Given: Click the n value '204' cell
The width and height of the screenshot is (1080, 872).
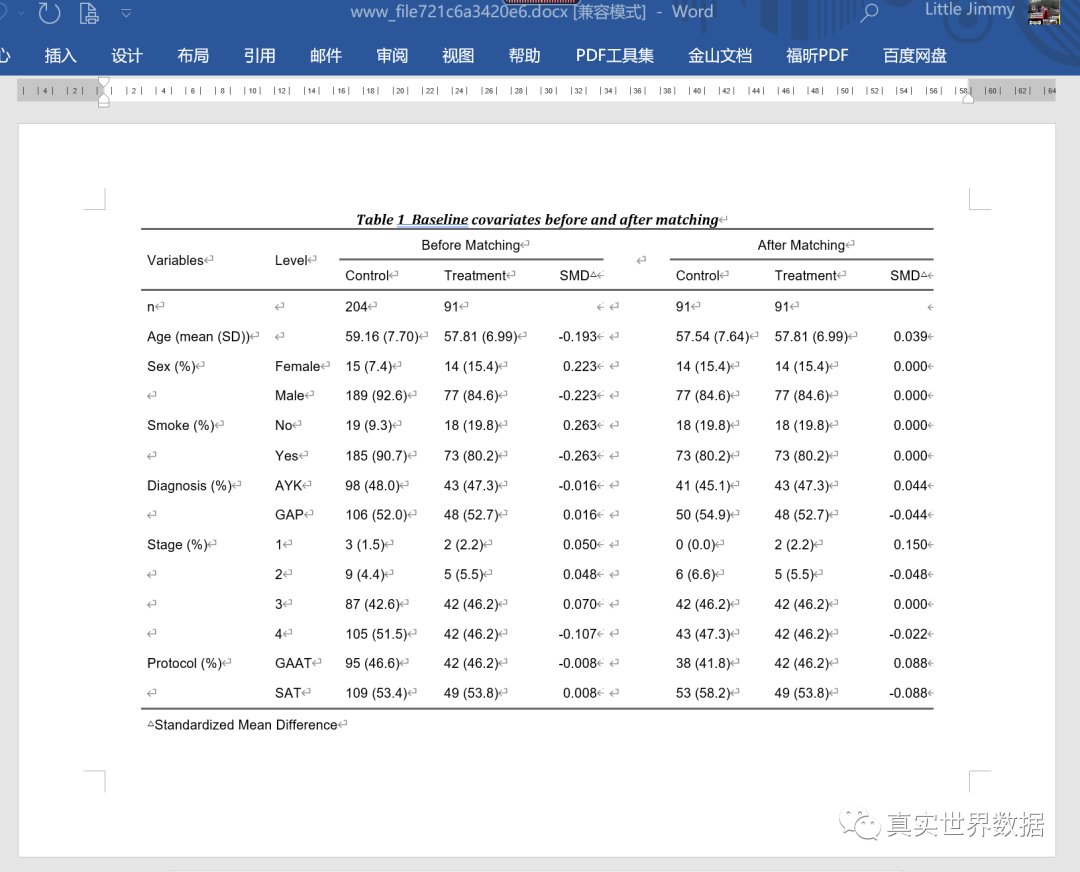Looking at the screenshot, I should point(356,307).
